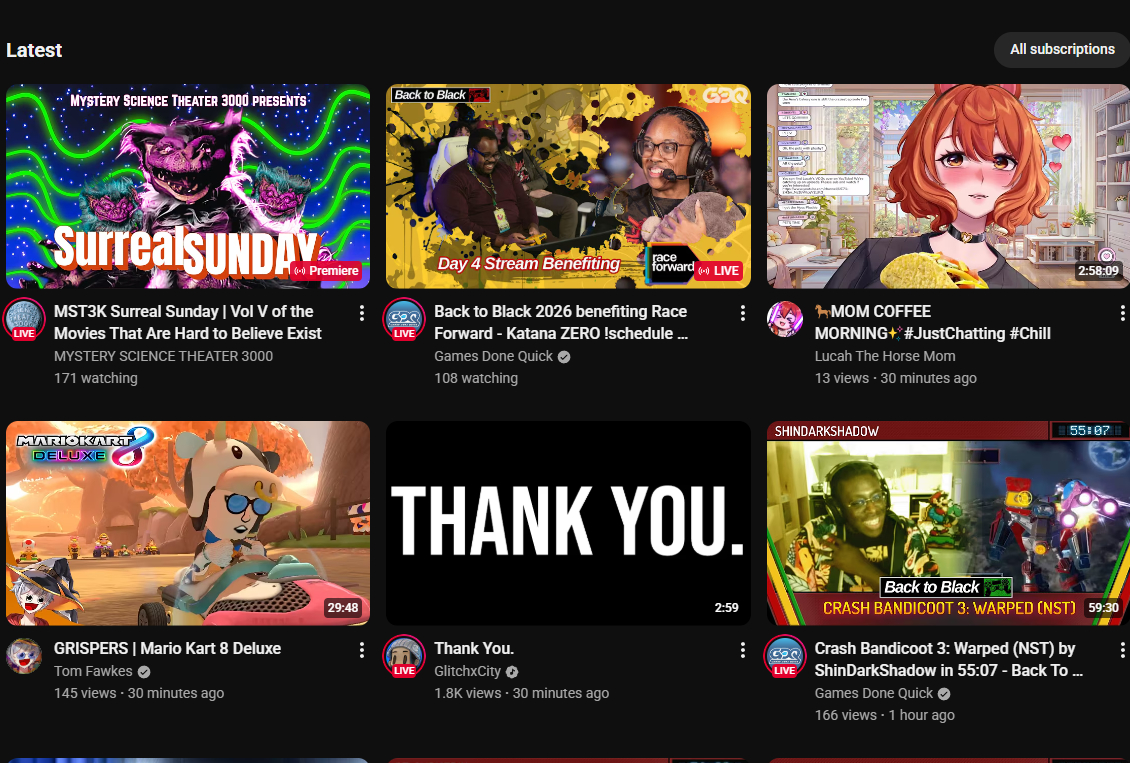Go to MYSTERY SCIENCE THEATER 3000 channel name
The height and width of the screenshot is (763, 1130).
164,356
